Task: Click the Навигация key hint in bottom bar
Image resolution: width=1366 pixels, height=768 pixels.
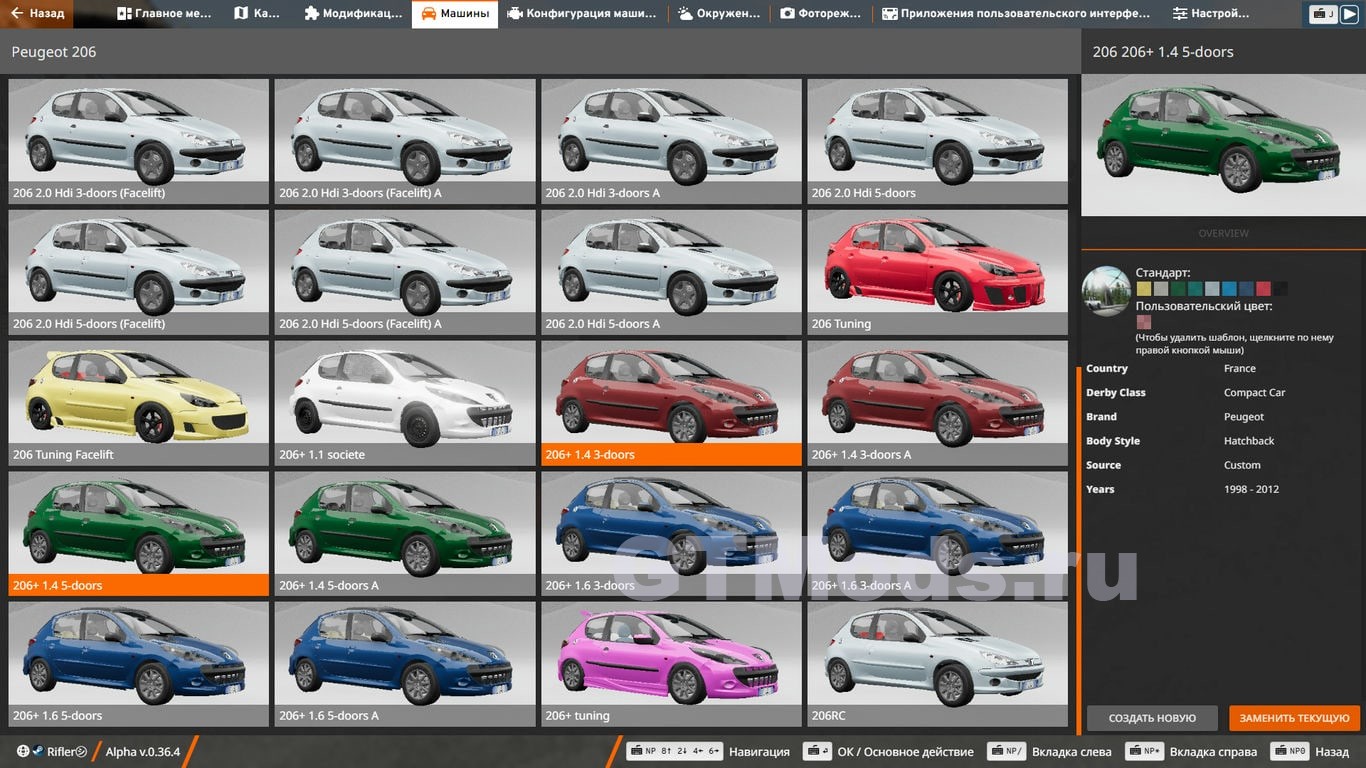Action: pyautogui.click(x=708, y=752)
